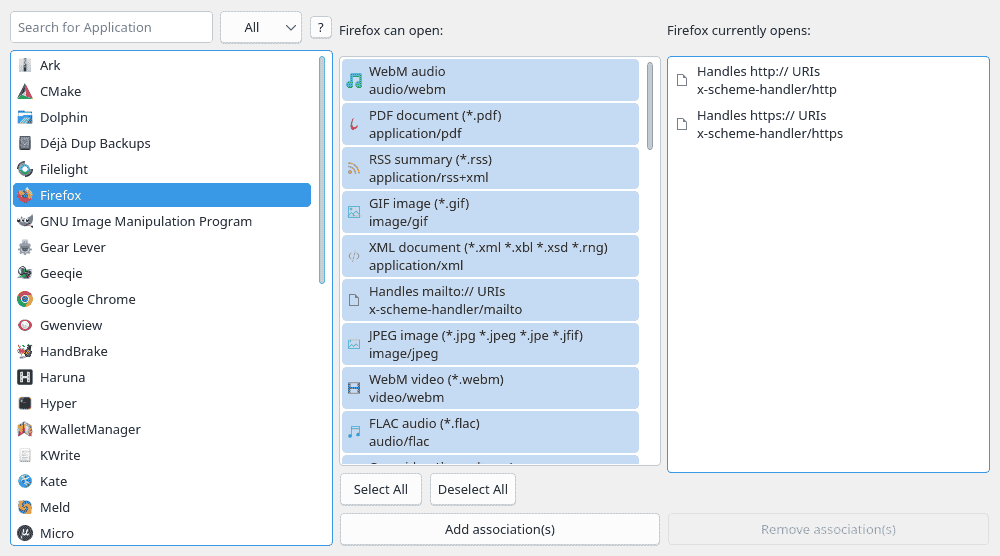Select Kate from the application list
The height and width of the screenshot is (556, 1000).
click(162, 481)
